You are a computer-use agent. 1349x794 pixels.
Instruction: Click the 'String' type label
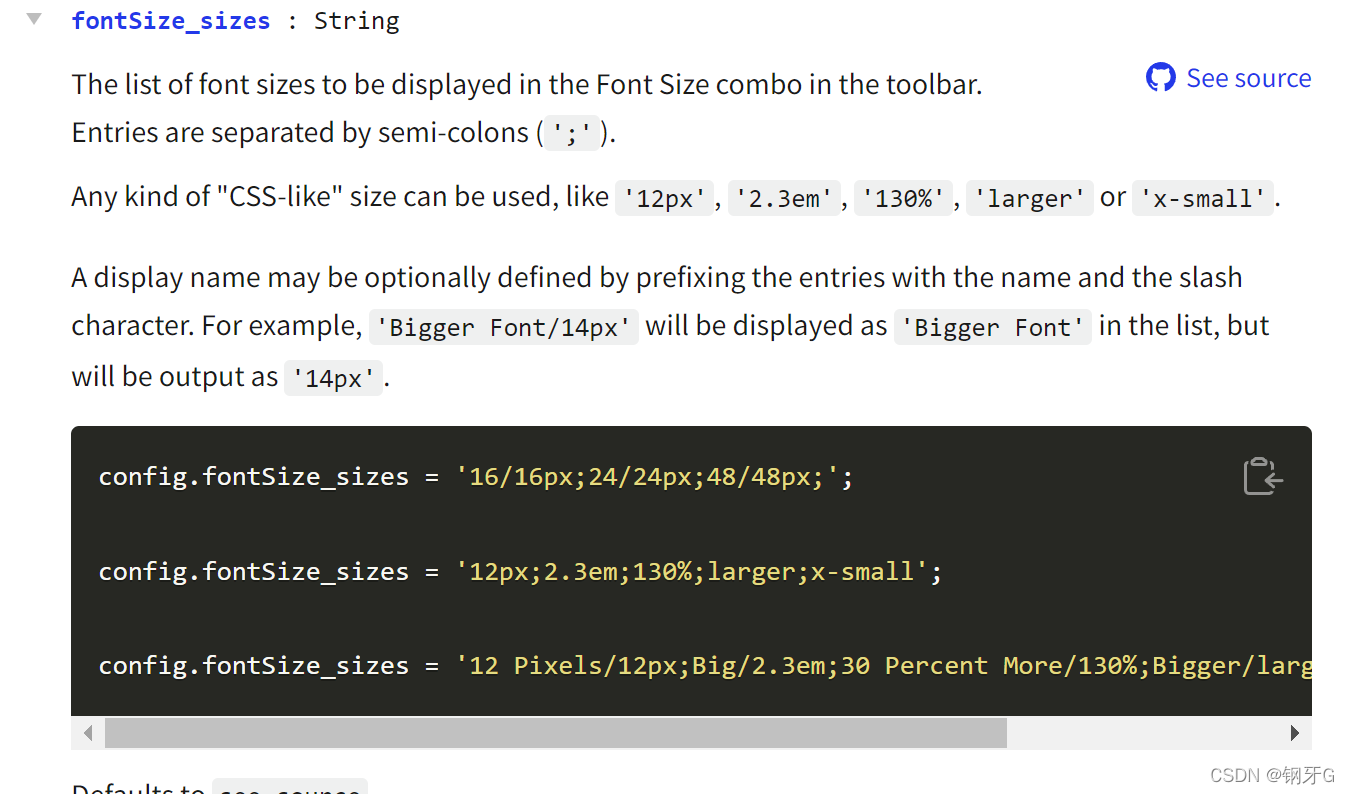[x=357, y=20]
